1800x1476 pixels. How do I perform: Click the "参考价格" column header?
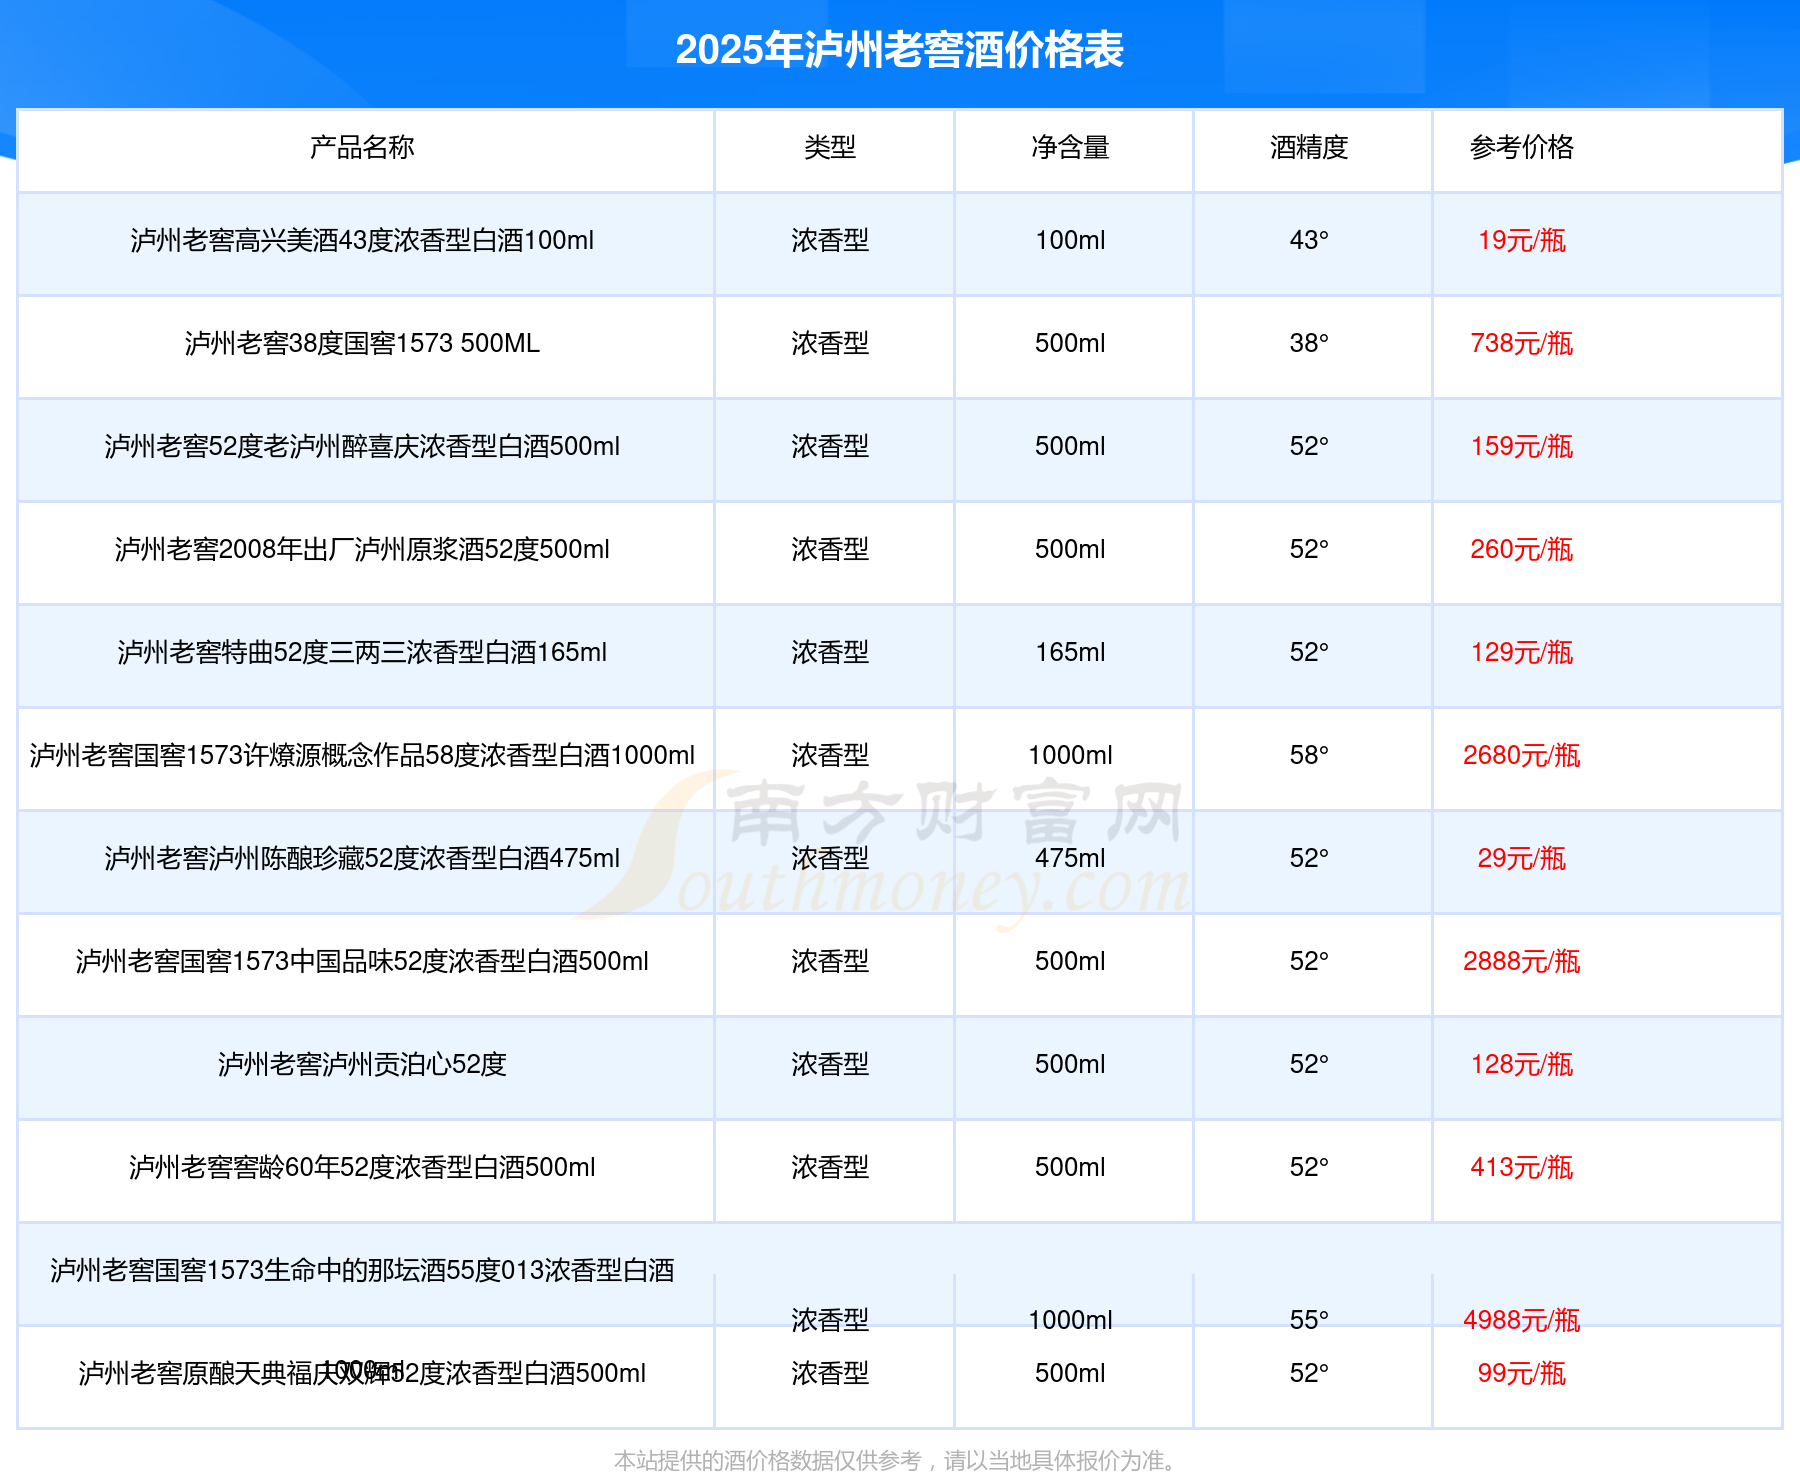1521,147
